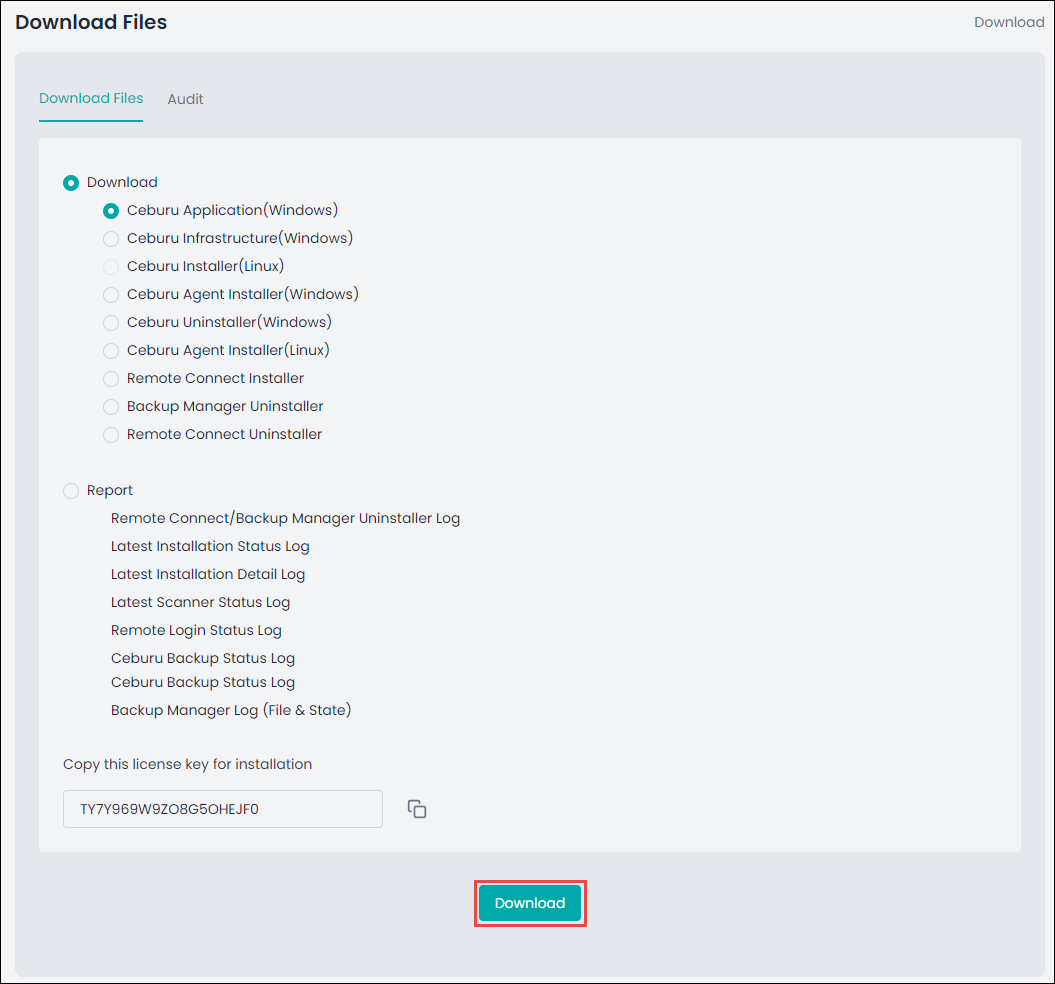Choose Ceburu Application(Windows) option
Viewport: 1055px width, 984px height.
(x=111, y=211)
